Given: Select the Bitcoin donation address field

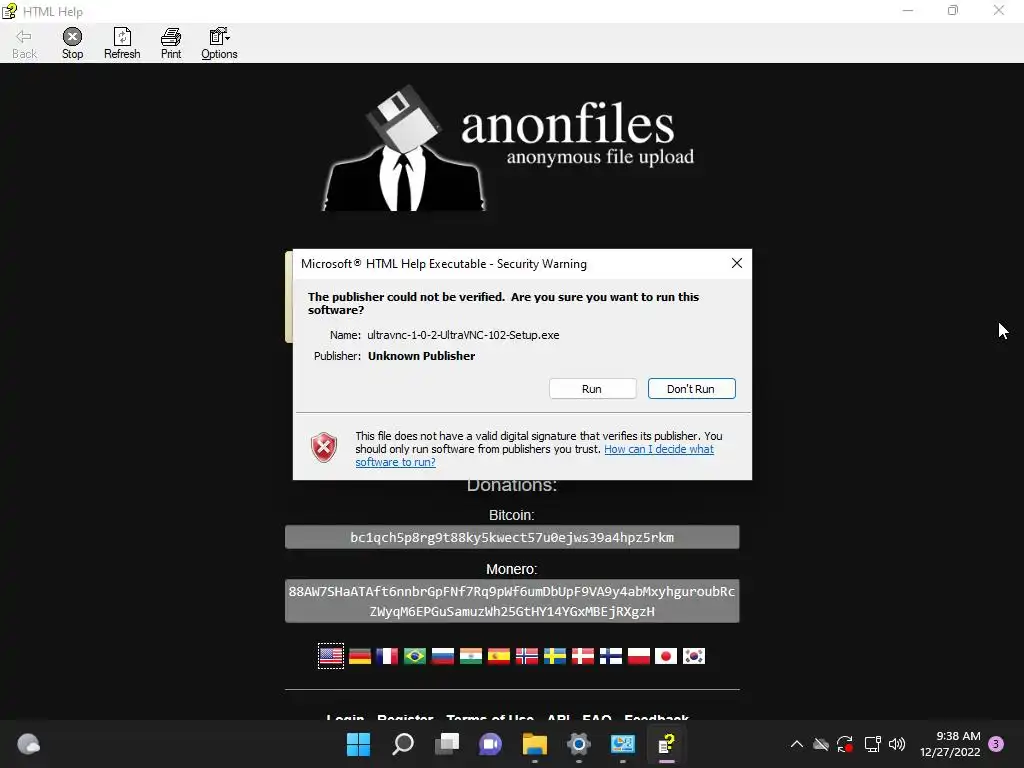Looking at the screenshot, I should click(512, 537).
